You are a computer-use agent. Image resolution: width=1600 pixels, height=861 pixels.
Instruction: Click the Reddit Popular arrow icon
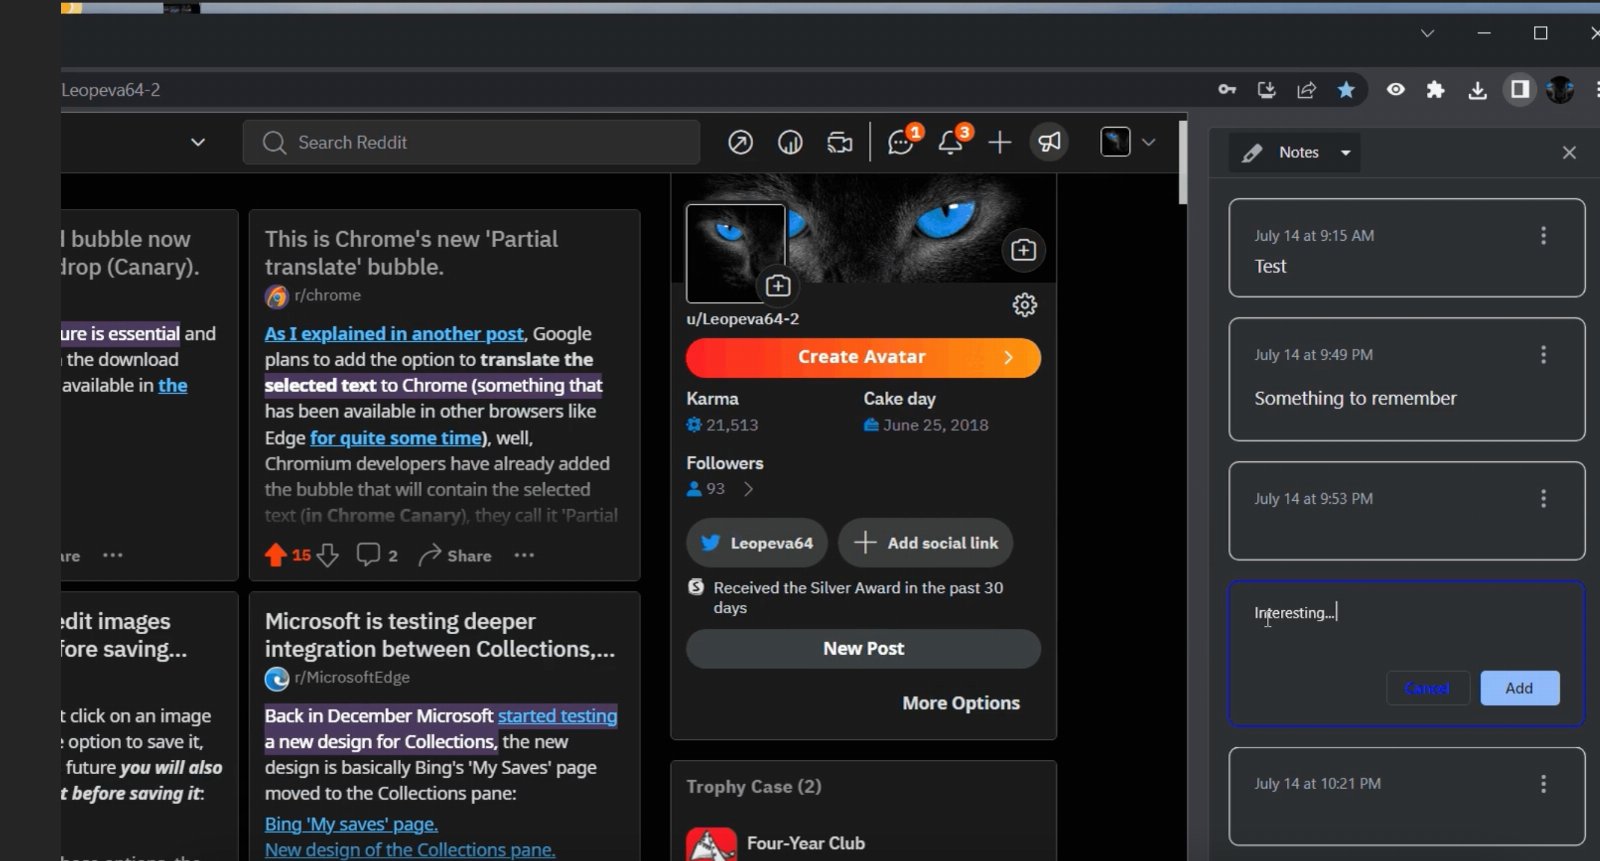pyautogui.click(x=740, y=143)
